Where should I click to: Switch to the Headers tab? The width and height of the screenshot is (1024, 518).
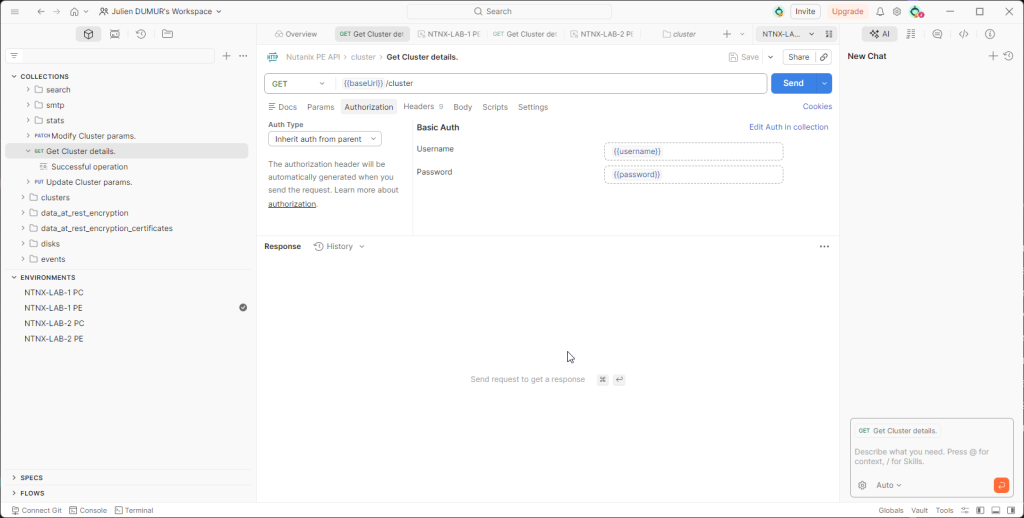click(x=418, y=107)
